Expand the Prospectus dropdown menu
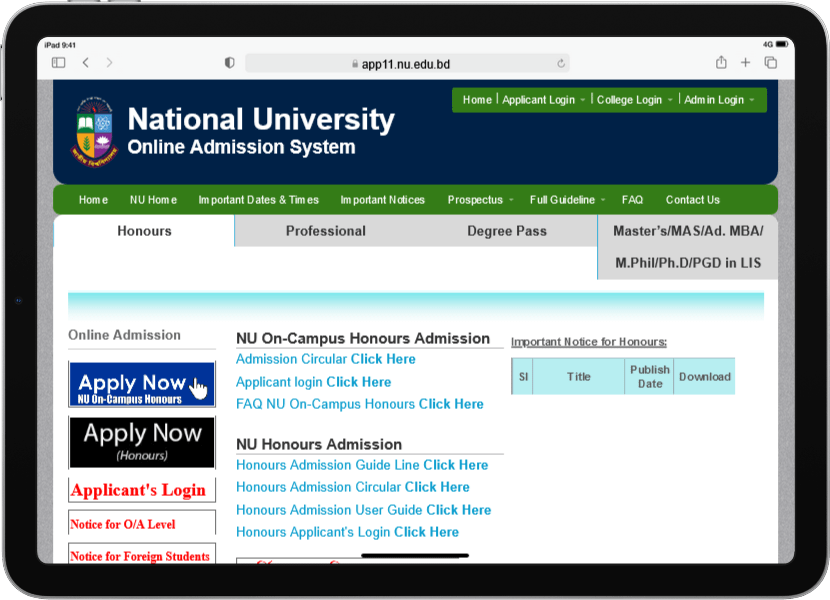The image size is (830, 600). pos(480,200)
